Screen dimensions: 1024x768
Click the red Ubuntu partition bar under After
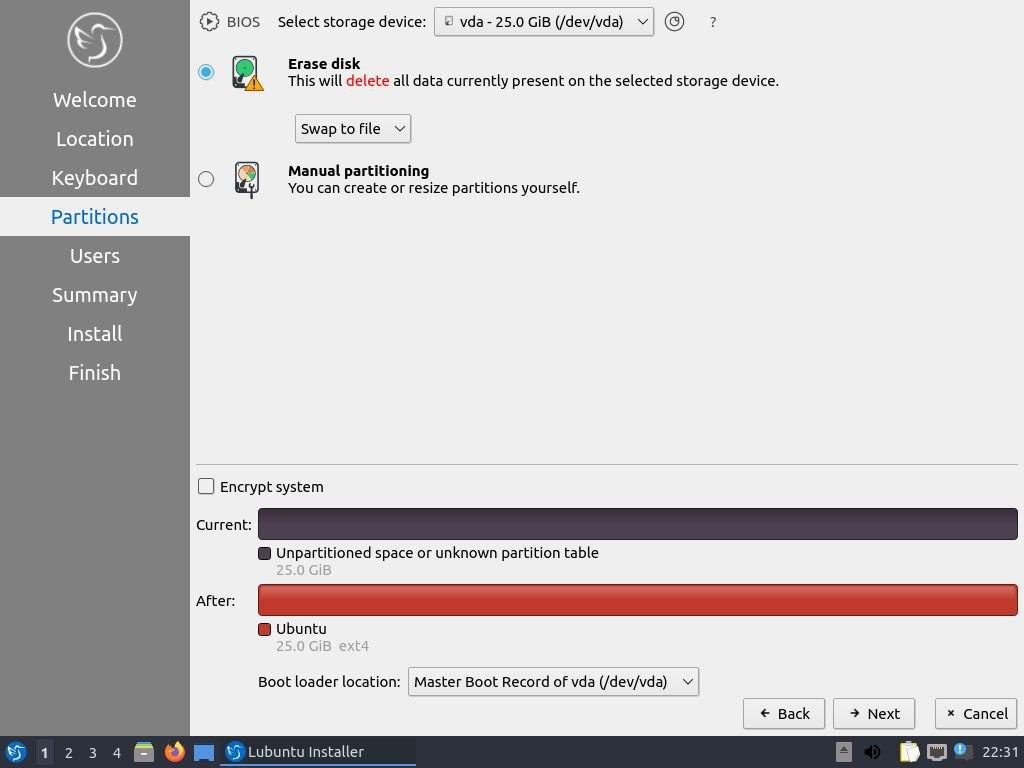[637, 600]
